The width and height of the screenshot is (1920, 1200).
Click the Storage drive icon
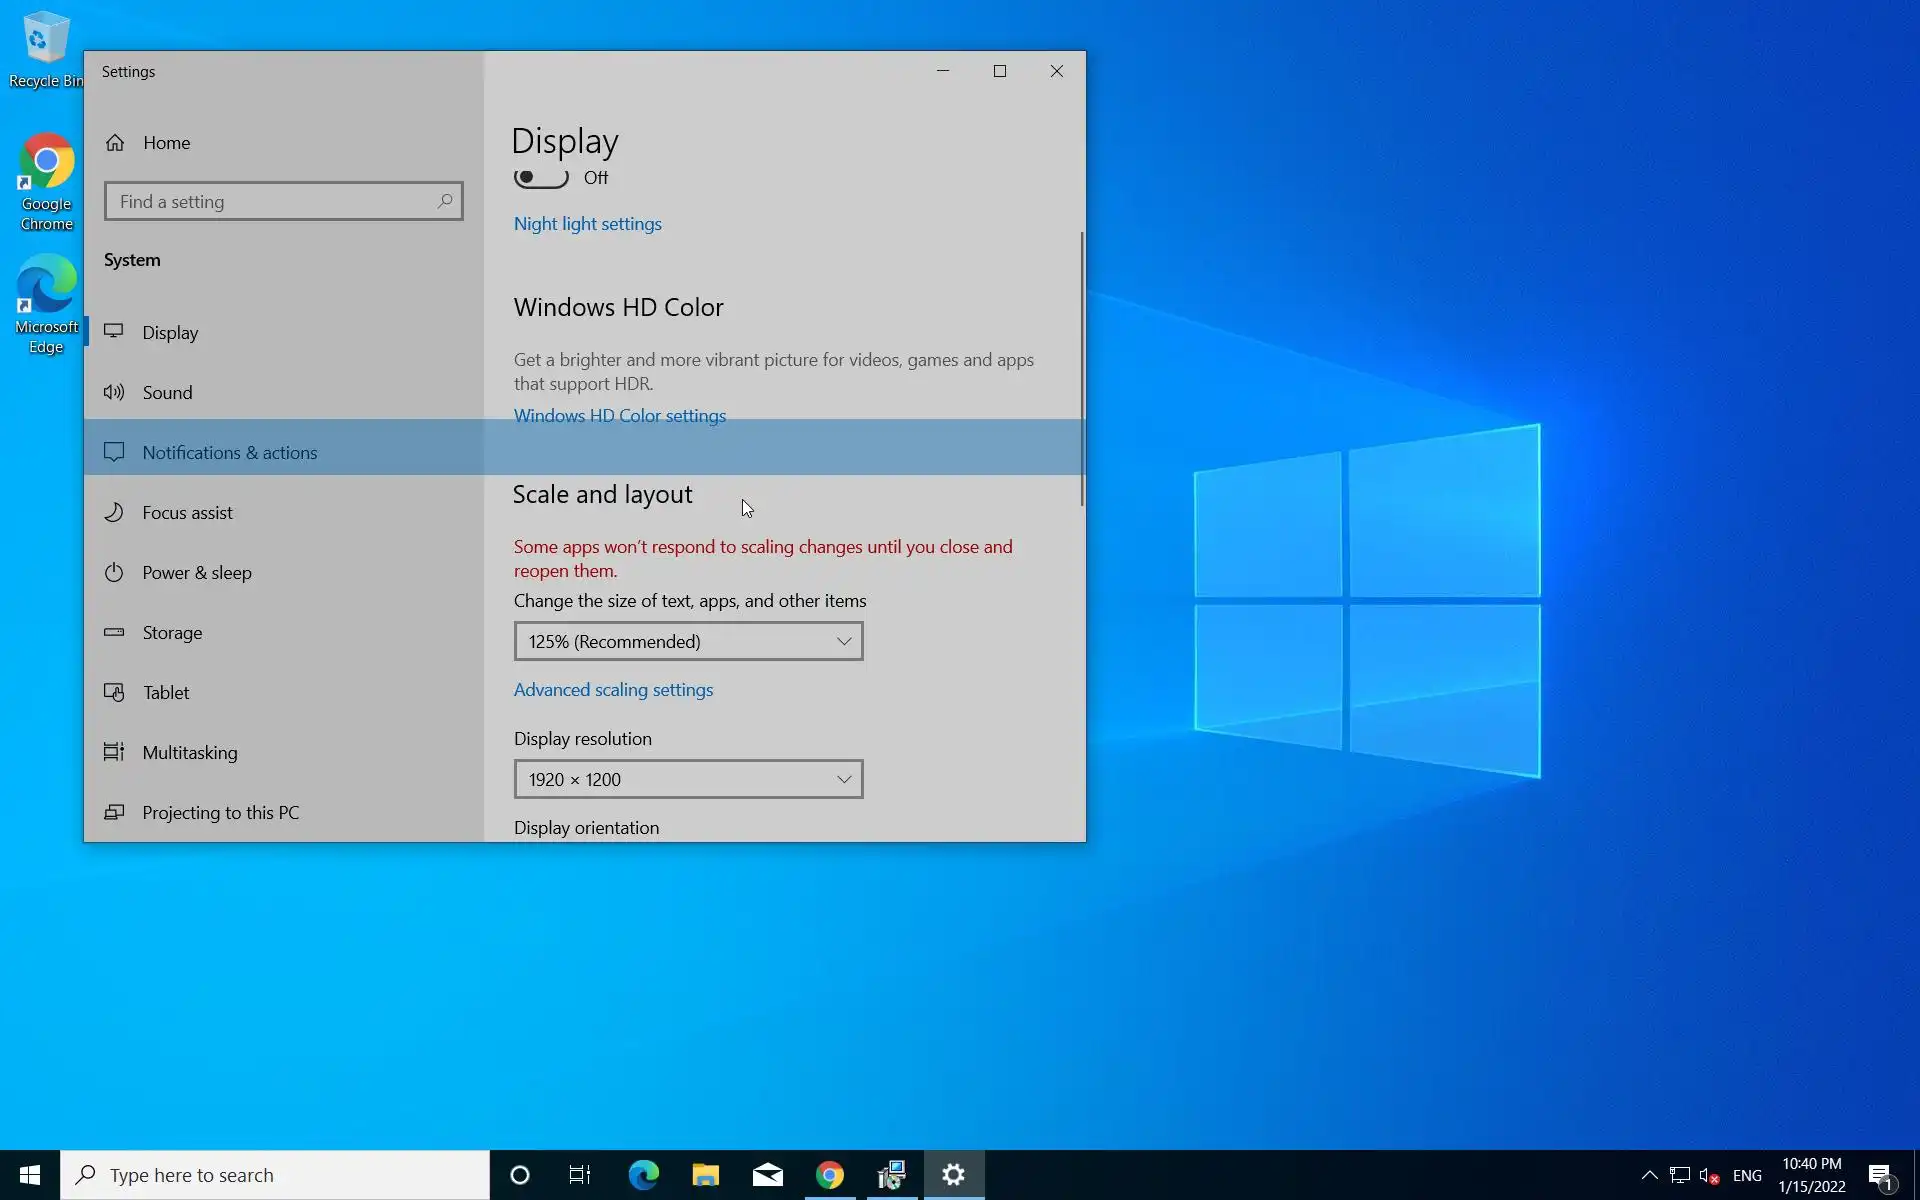point(114,632)
